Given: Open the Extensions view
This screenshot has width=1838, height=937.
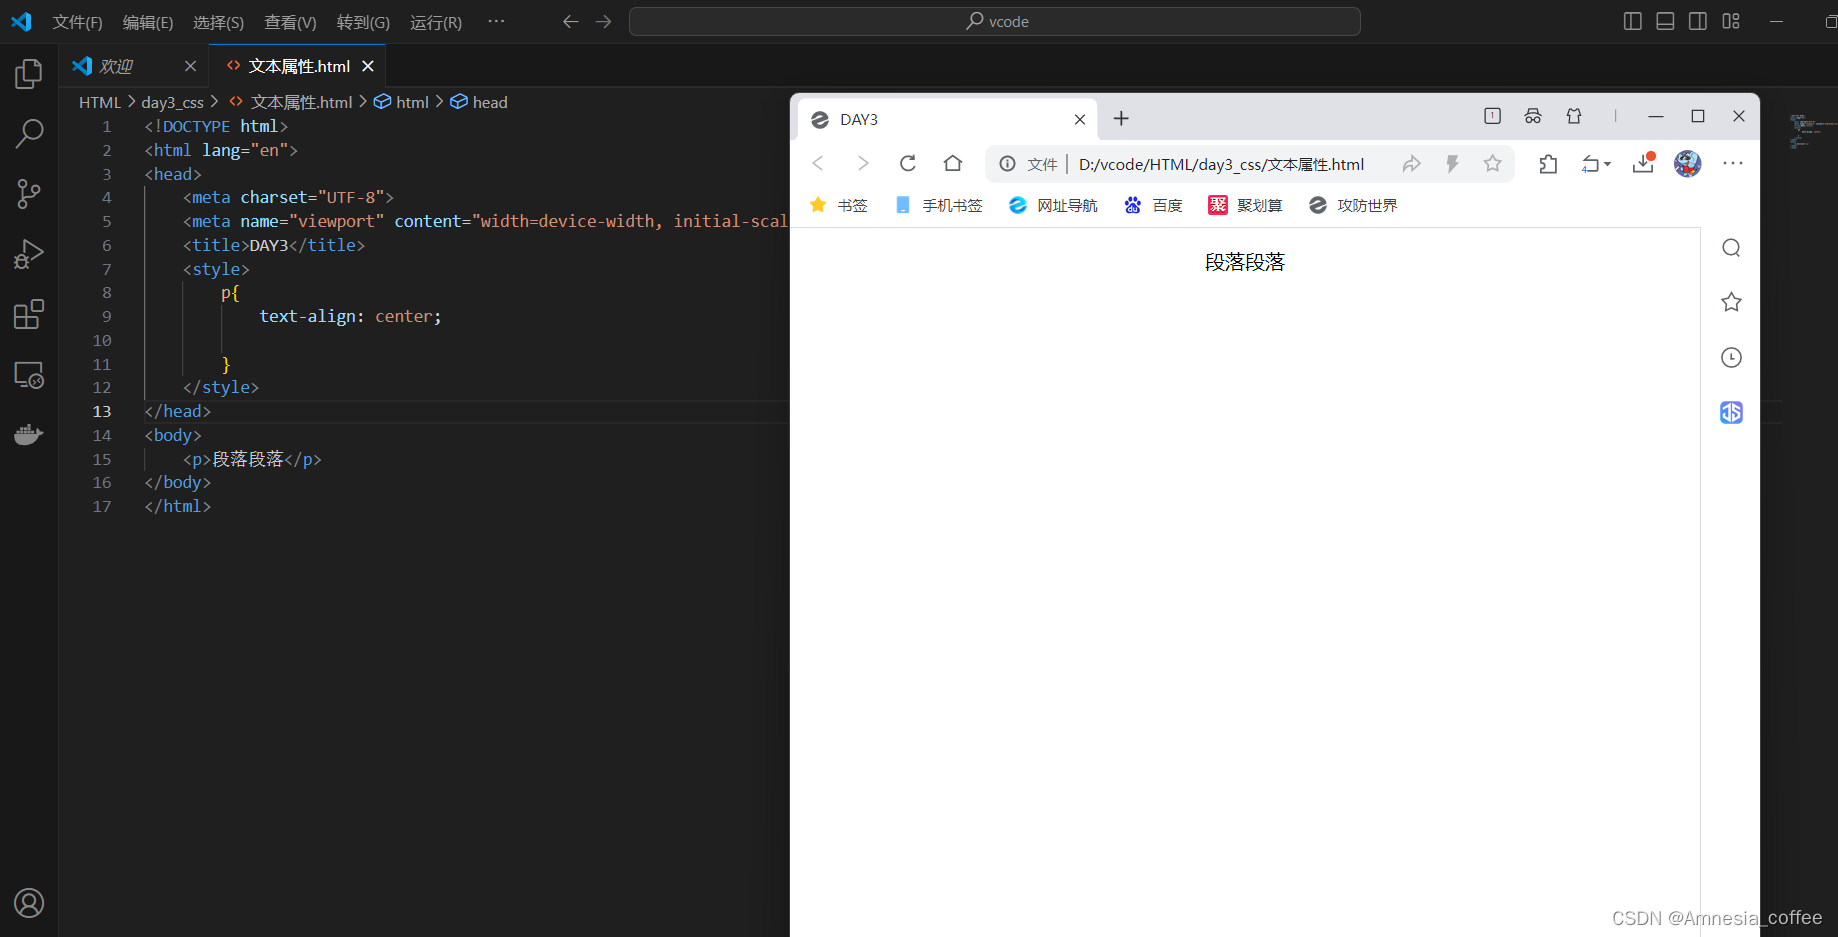Looking at the screenshot, I should [x=29, y=314].
